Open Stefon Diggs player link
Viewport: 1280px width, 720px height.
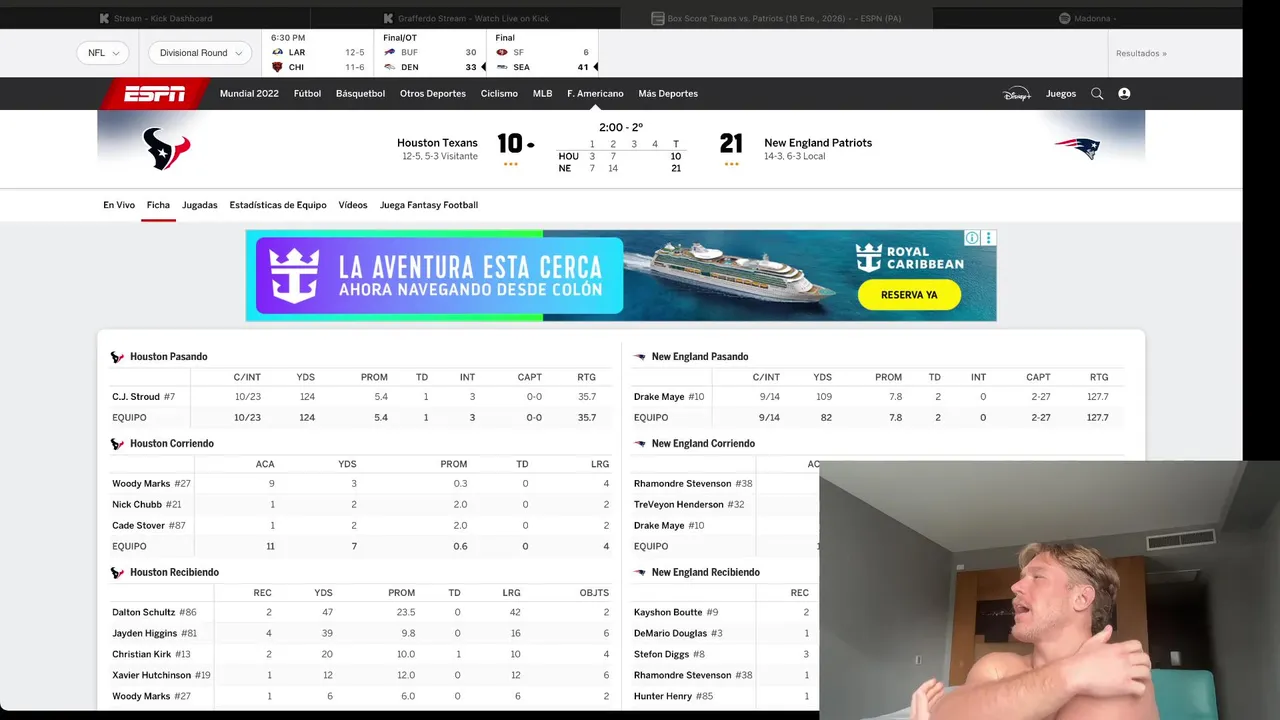(x=661, y=654)
